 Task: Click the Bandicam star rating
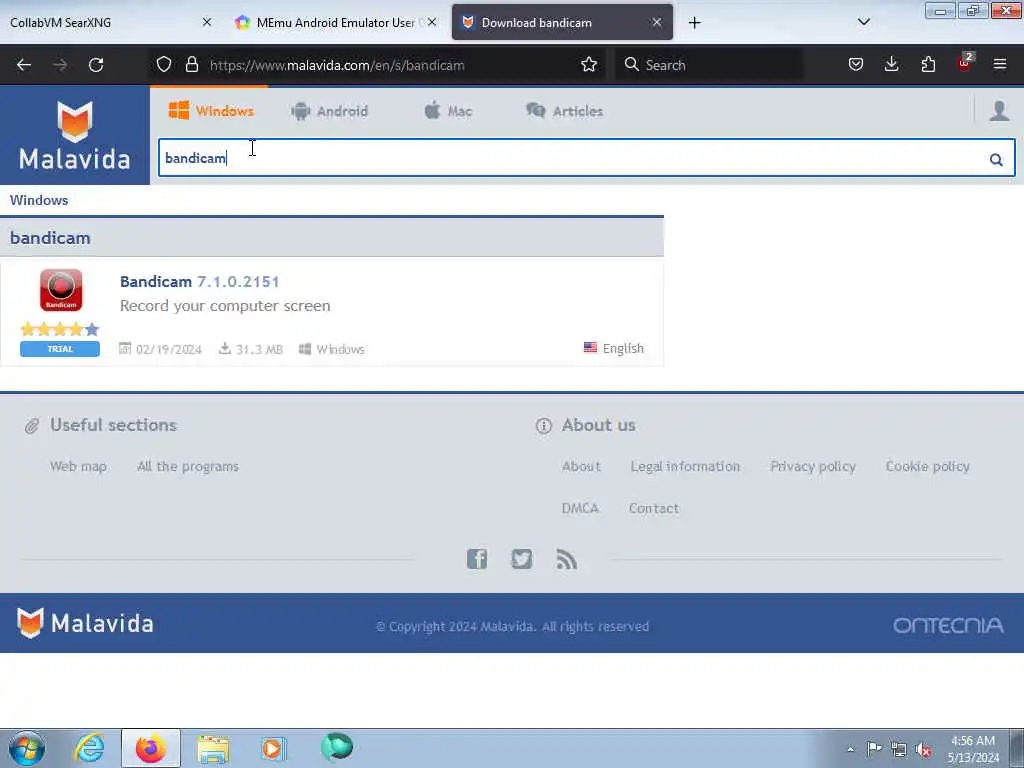(59, 329)
